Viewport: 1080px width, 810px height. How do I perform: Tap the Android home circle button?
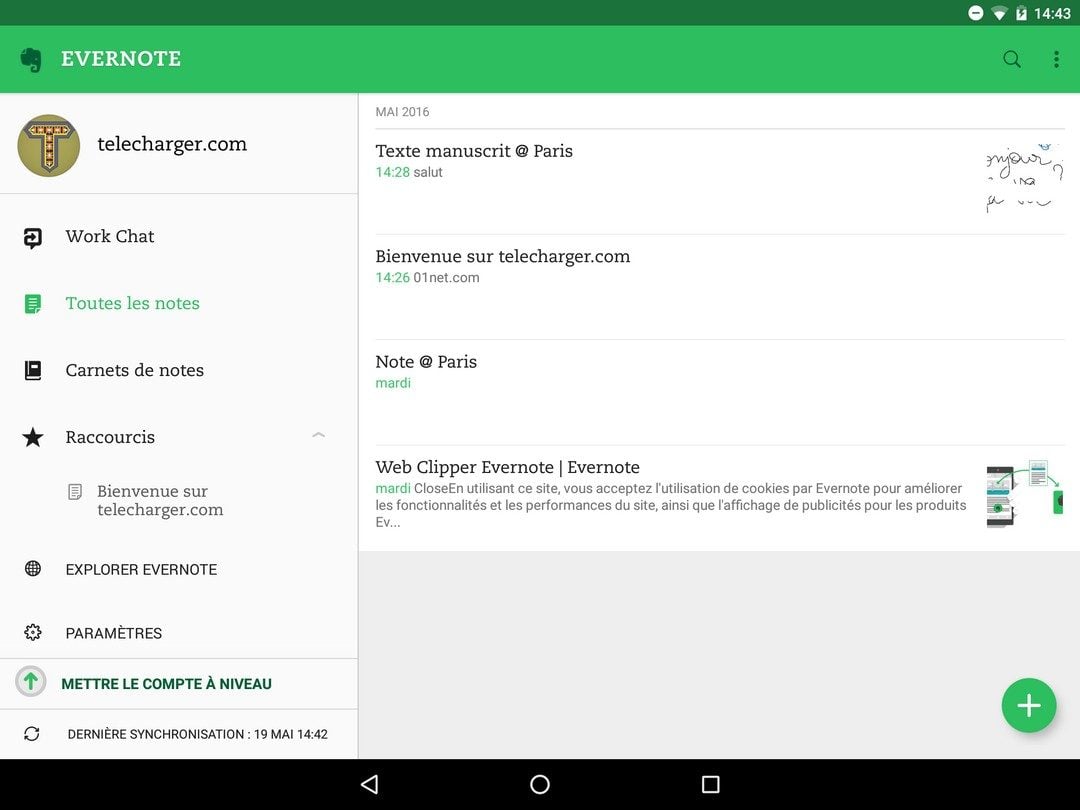540,785
